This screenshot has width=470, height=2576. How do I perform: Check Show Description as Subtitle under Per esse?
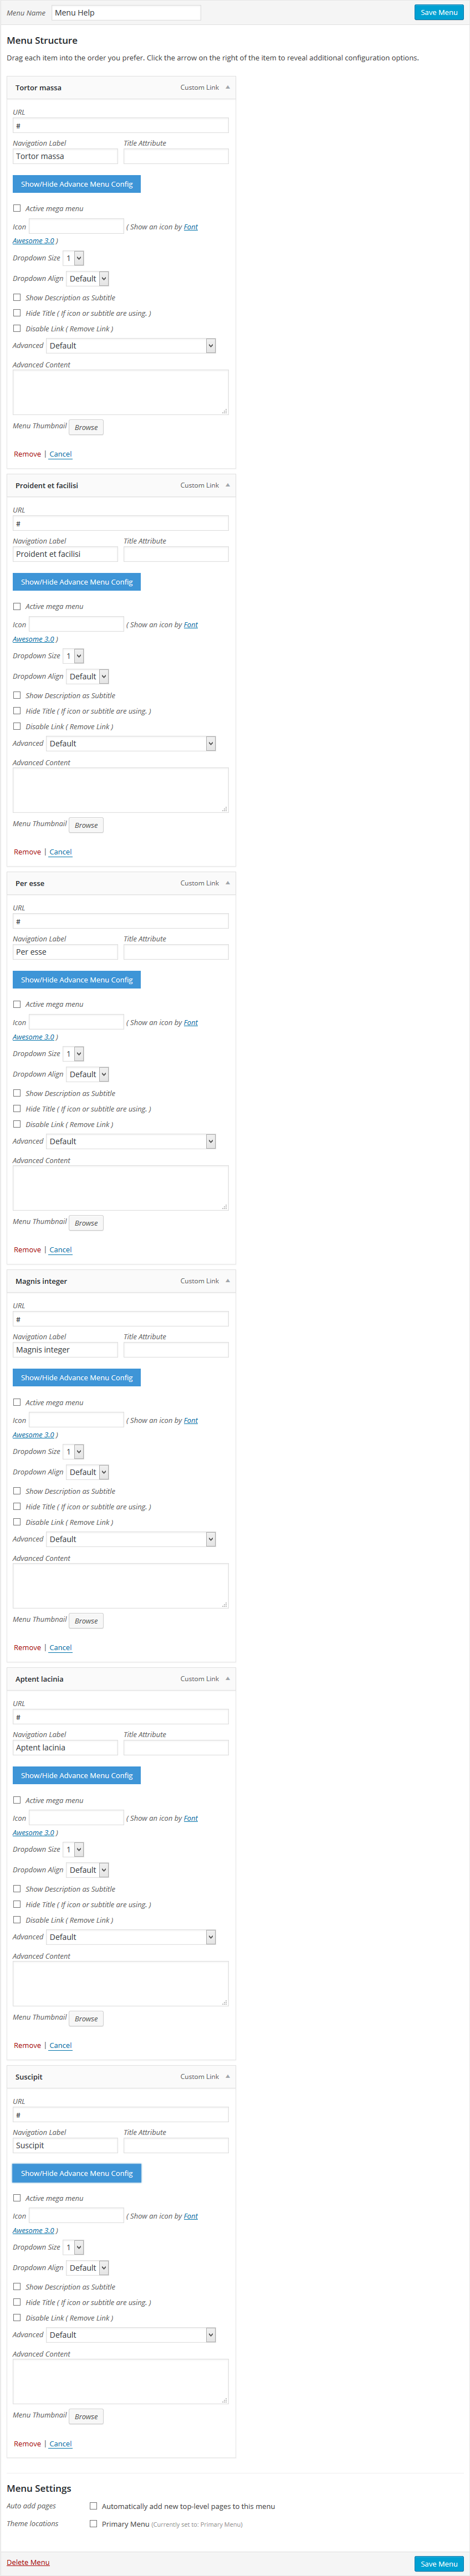(x=17, y=1093)
